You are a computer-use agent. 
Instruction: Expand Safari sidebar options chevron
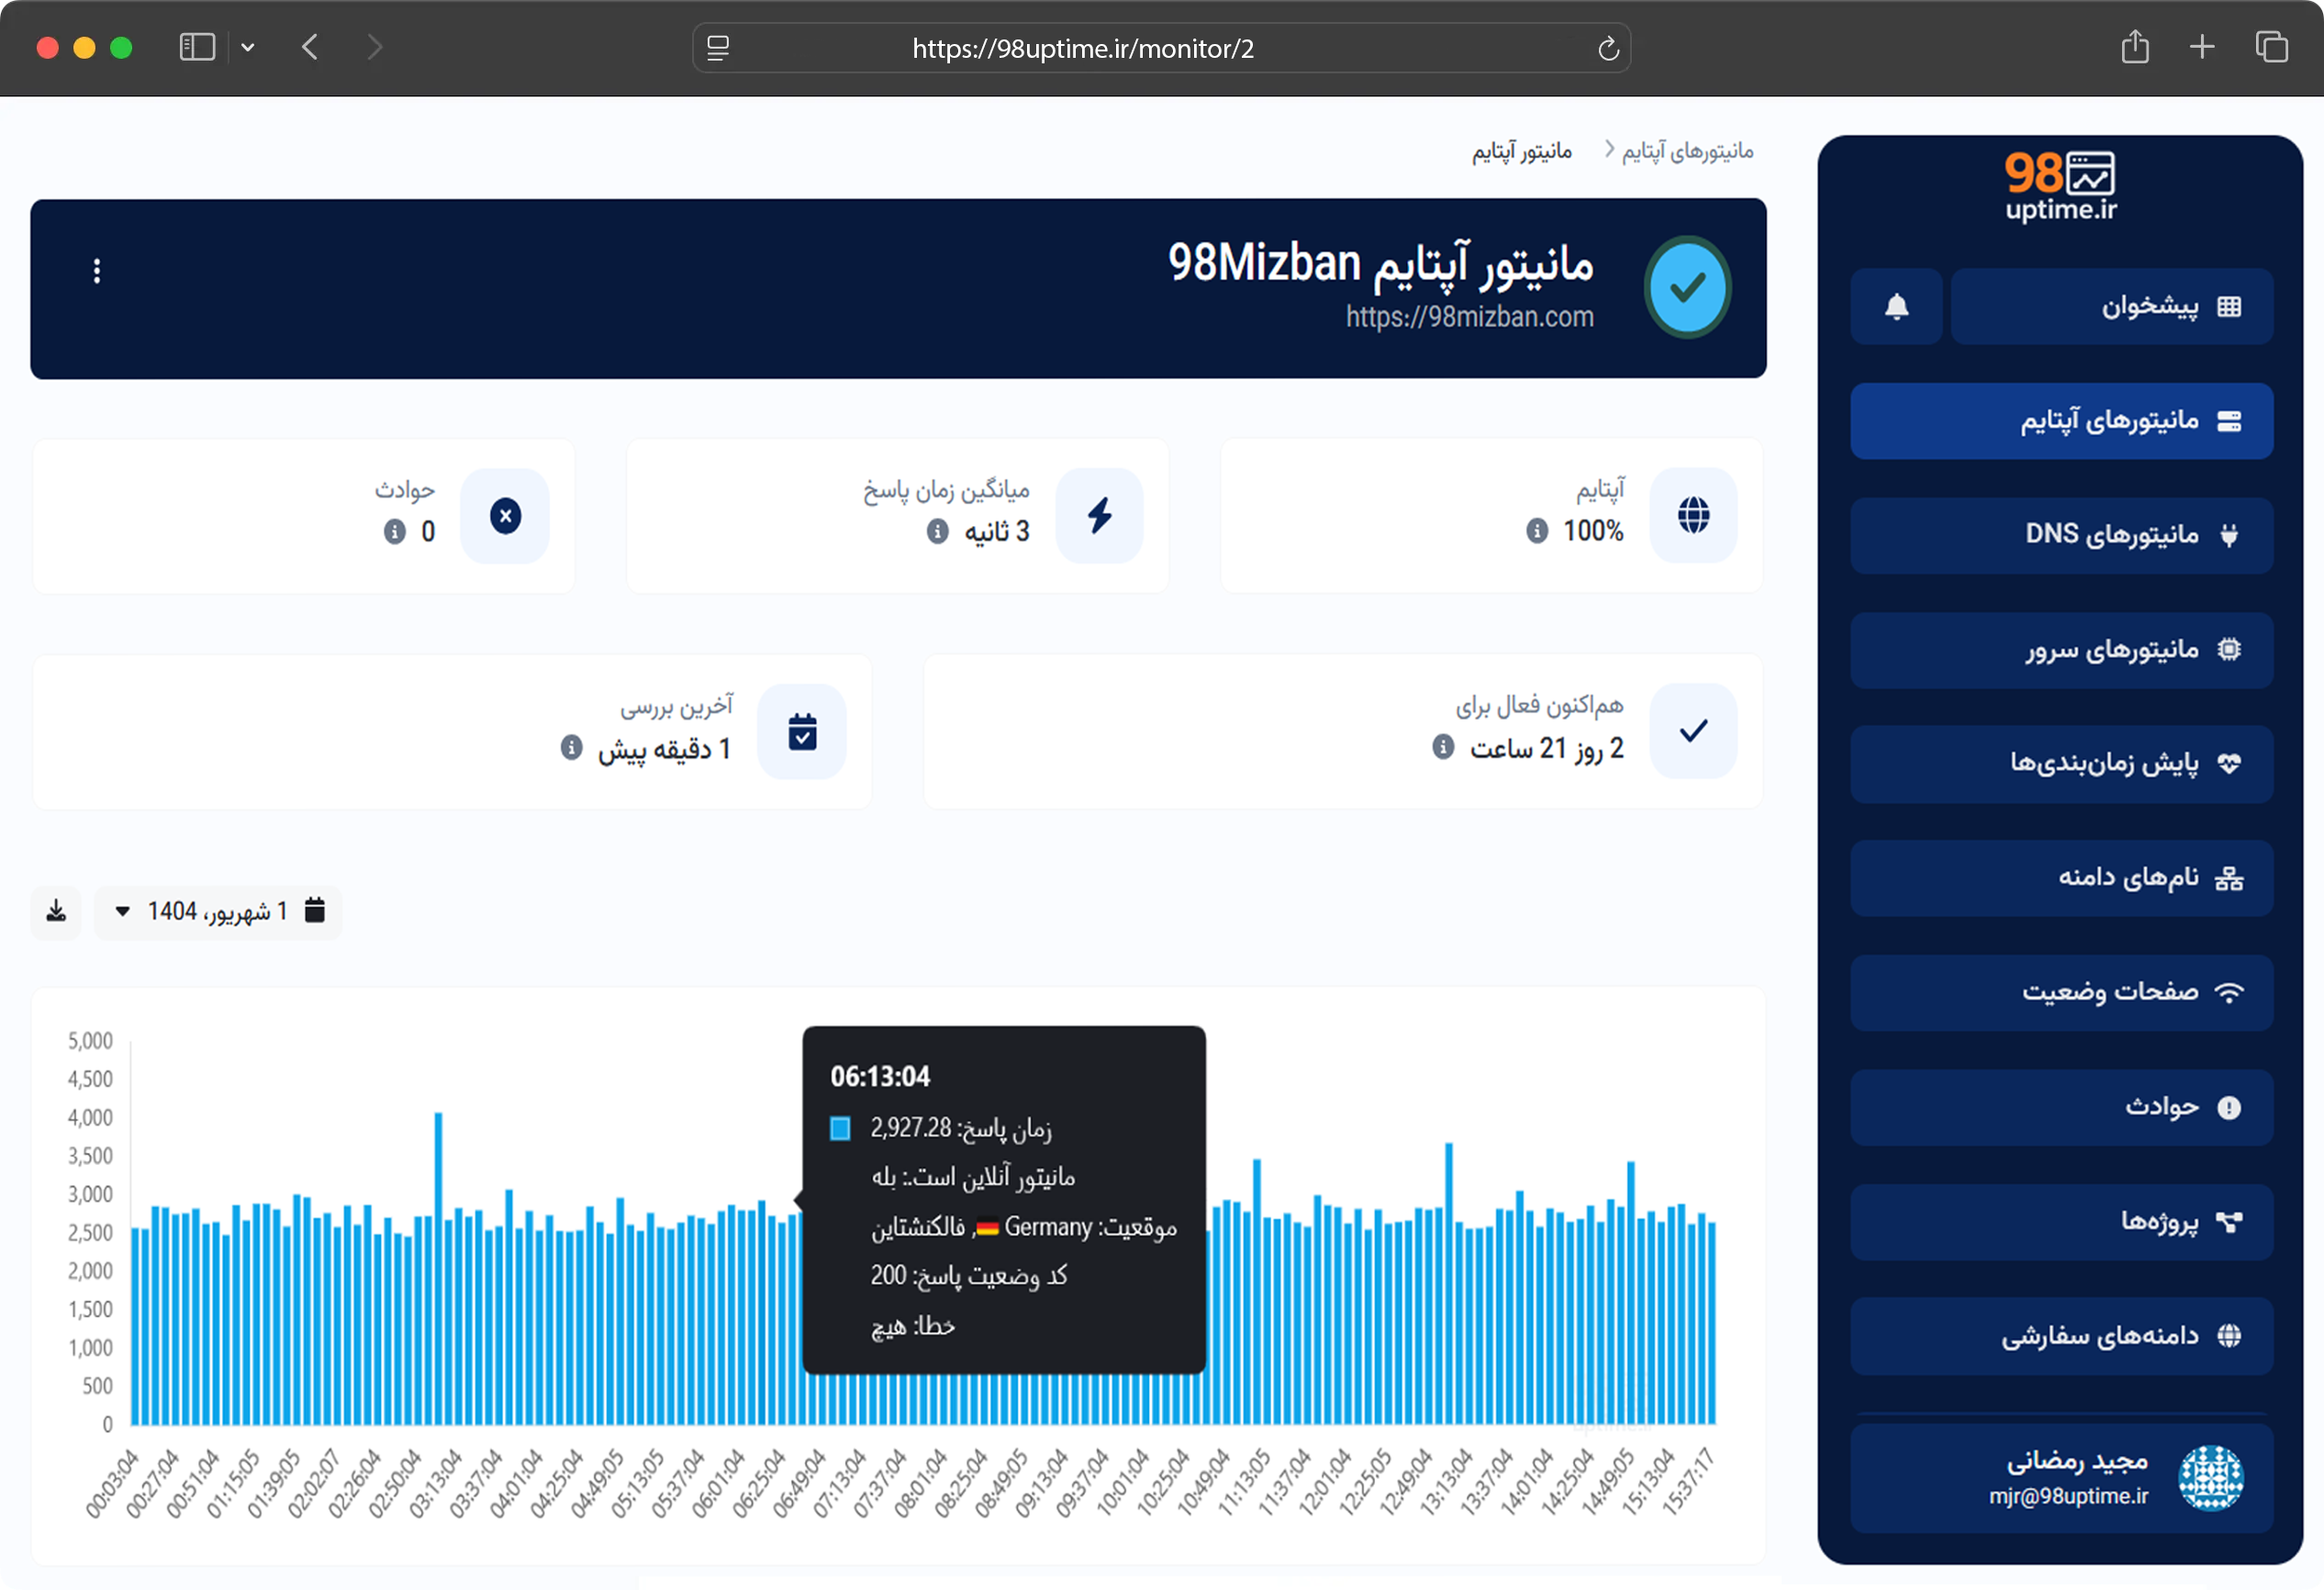(248, 47)
